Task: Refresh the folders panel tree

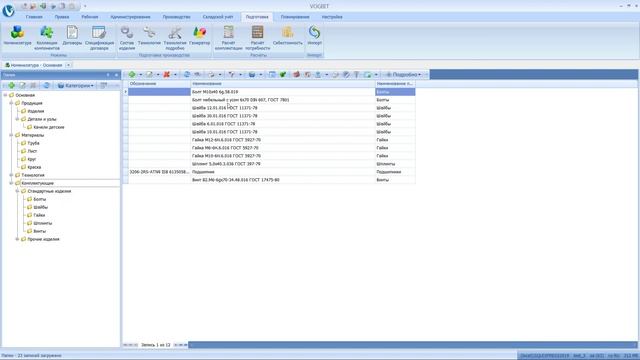Action: tap(46, 85)
